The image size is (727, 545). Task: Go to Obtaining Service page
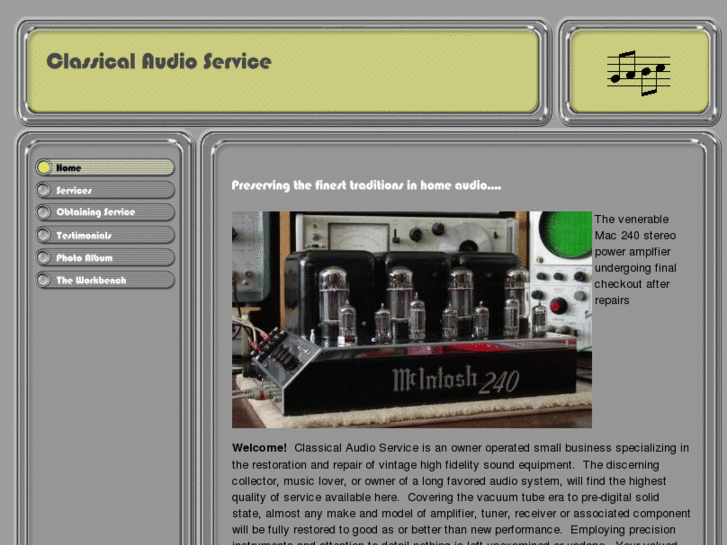click(x=105, y=212)
